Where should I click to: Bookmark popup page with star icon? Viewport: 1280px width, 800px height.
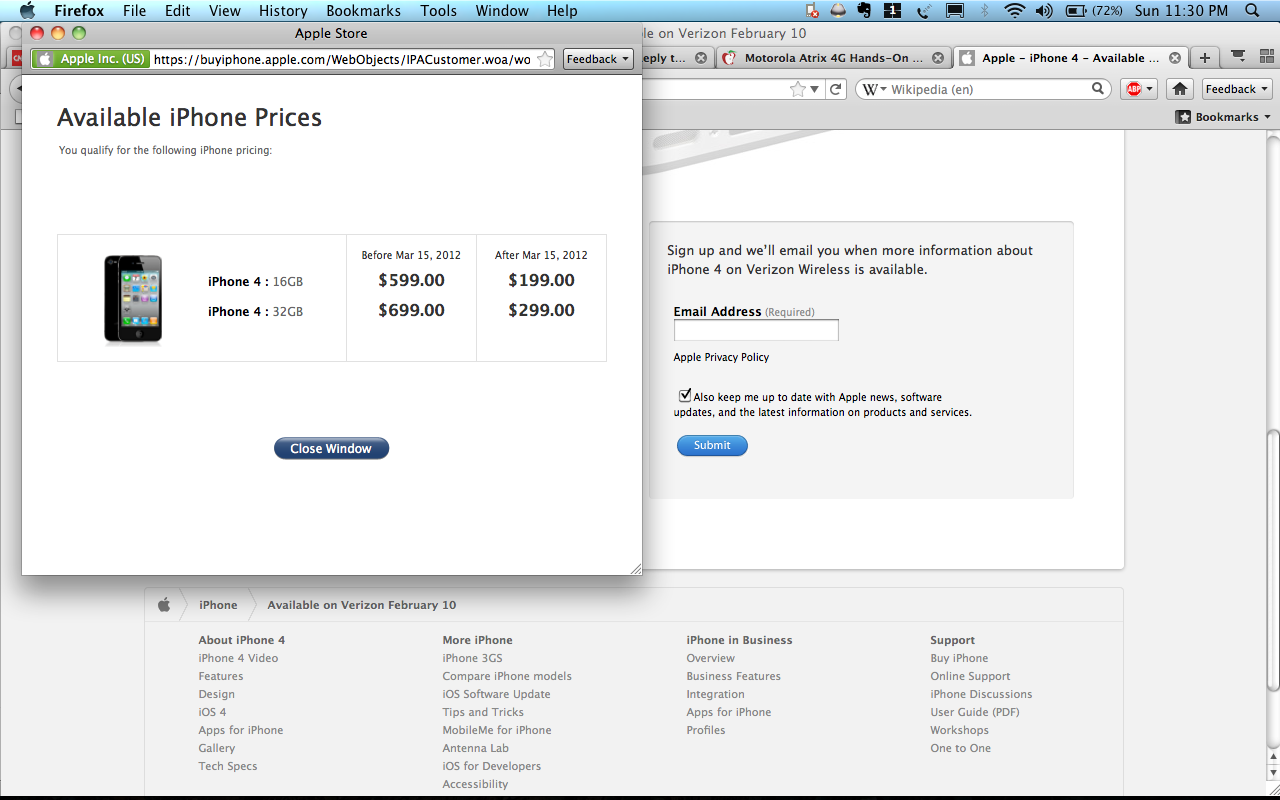tap(545, 59)
